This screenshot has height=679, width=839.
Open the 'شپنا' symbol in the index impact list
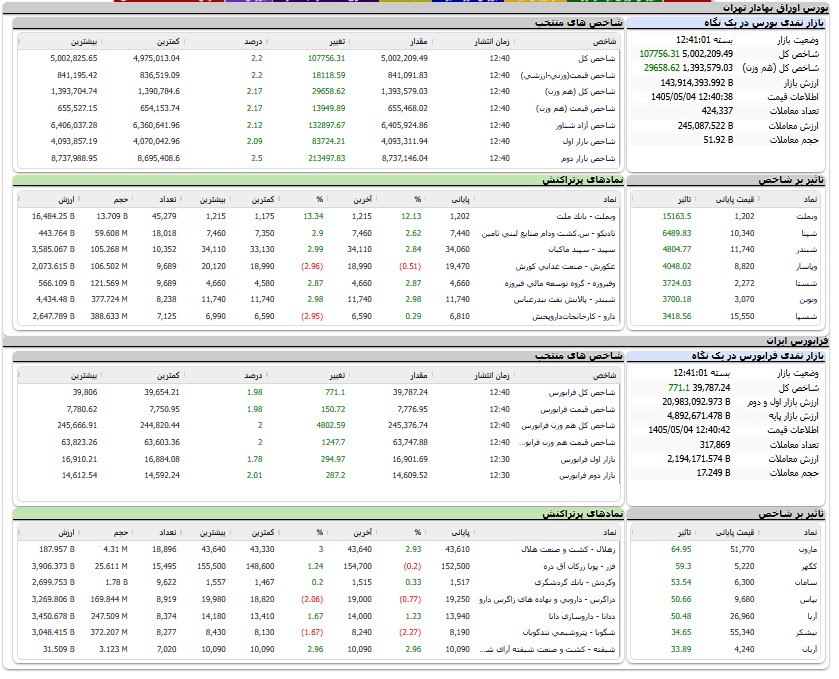[x=809, y=233]
